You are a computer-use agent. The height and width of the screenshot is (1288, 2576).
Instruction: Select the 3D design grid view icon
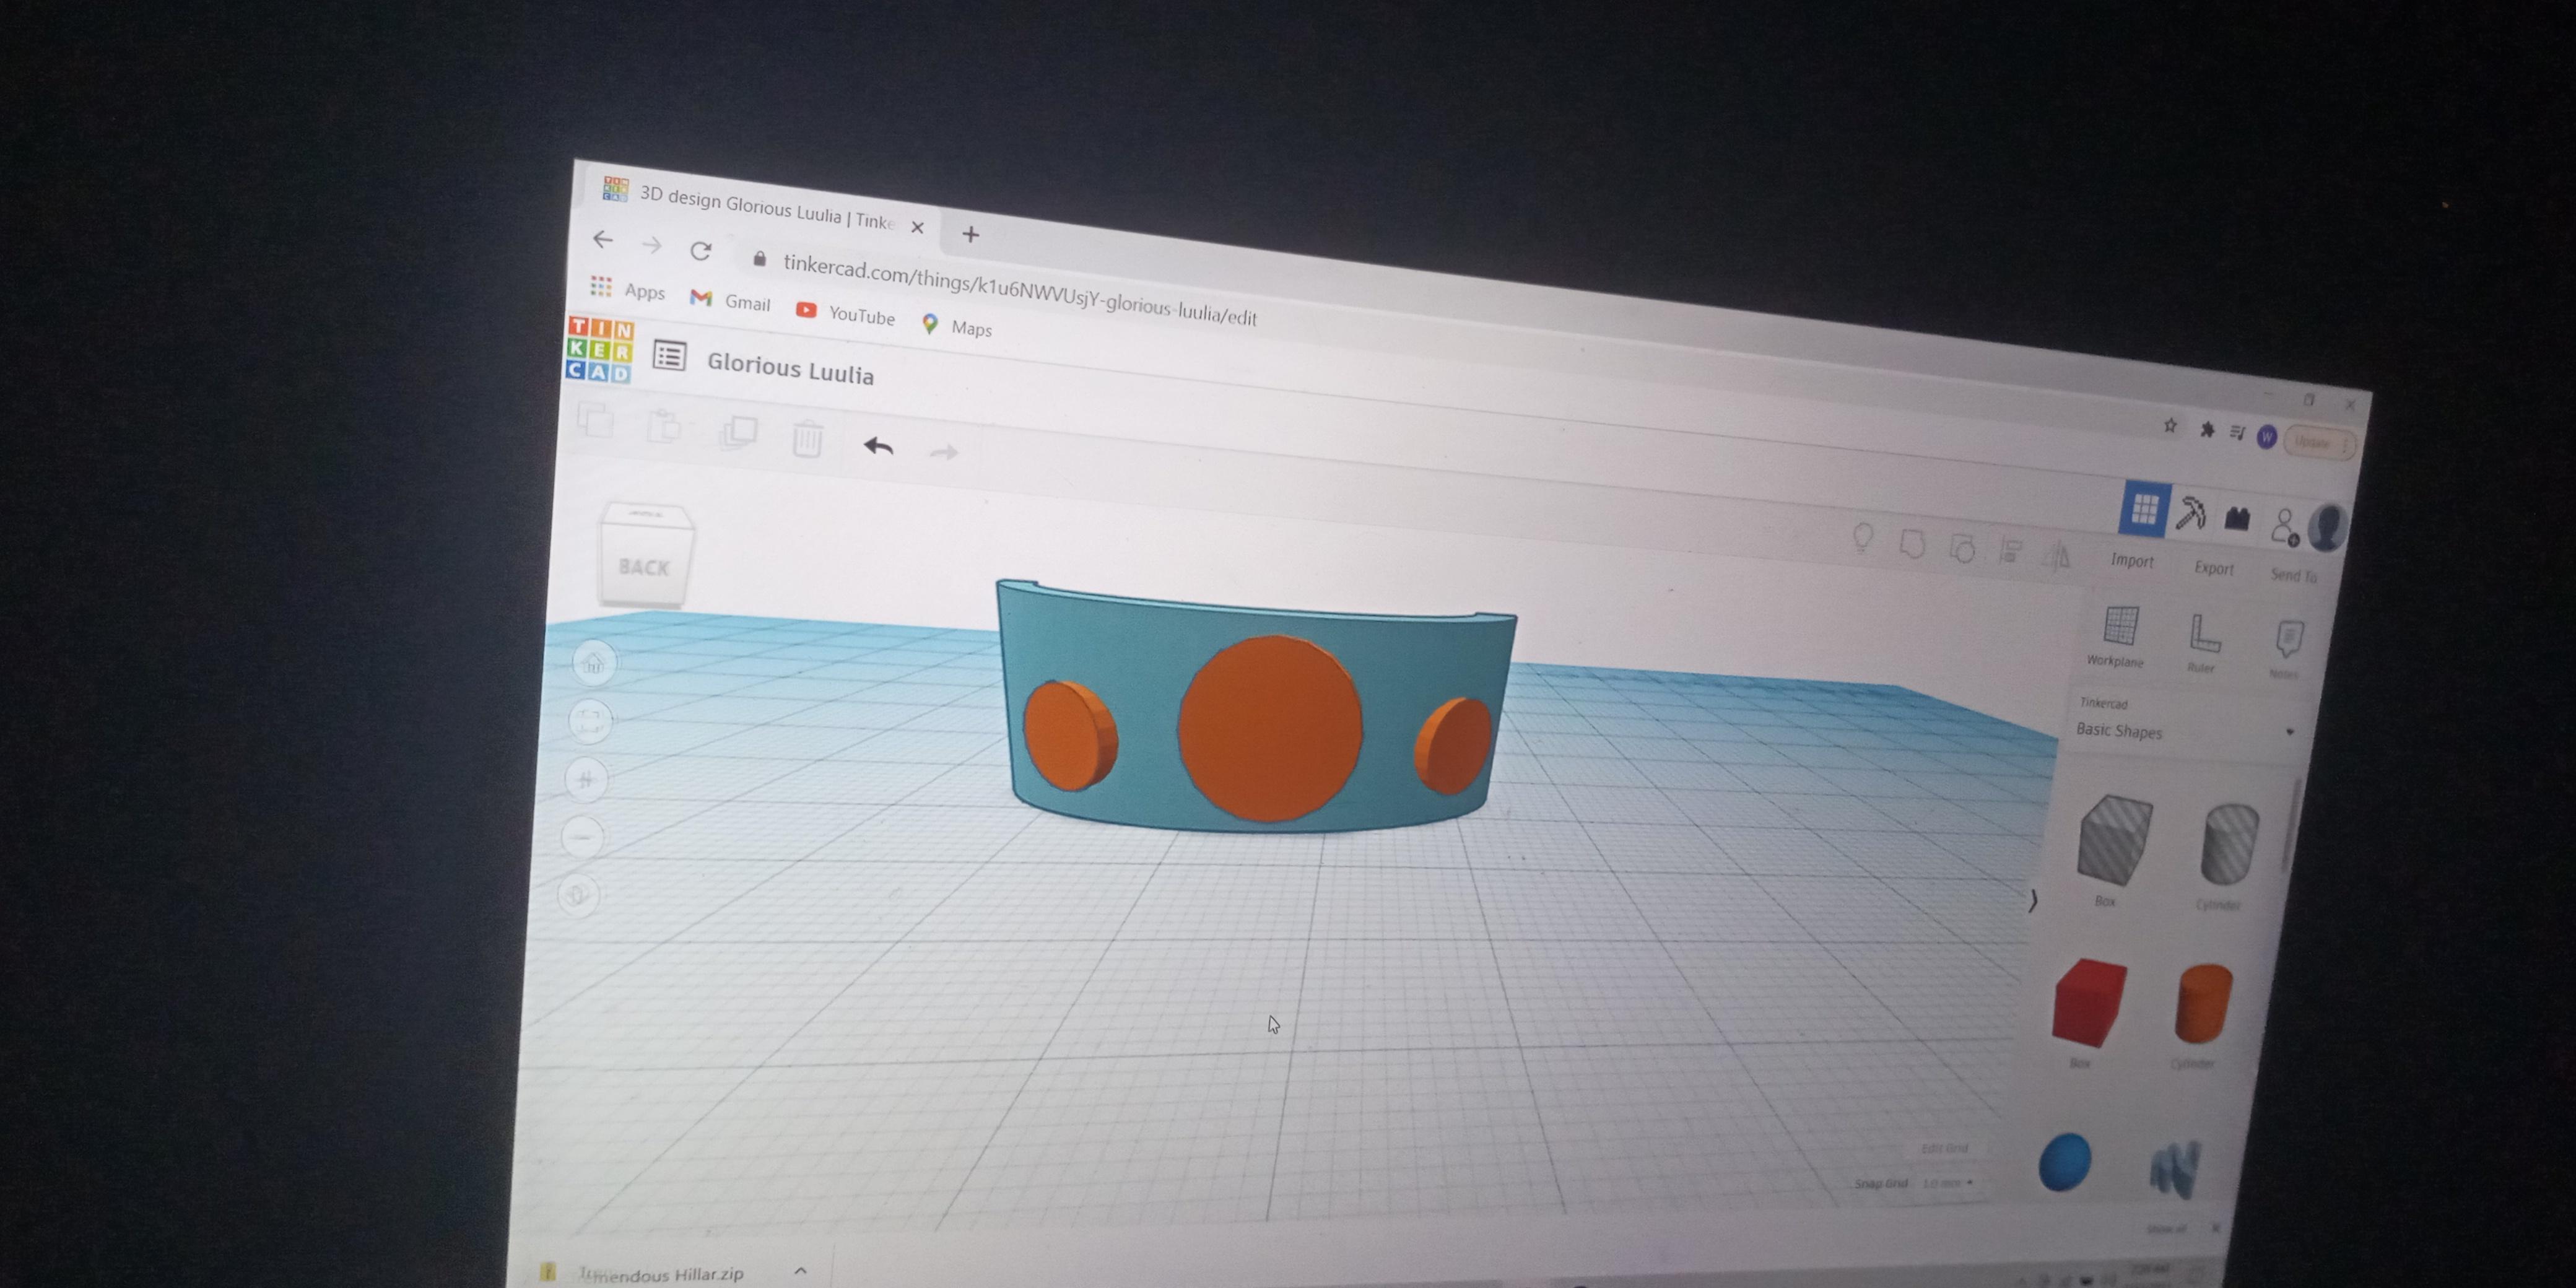coord(2144,509)
